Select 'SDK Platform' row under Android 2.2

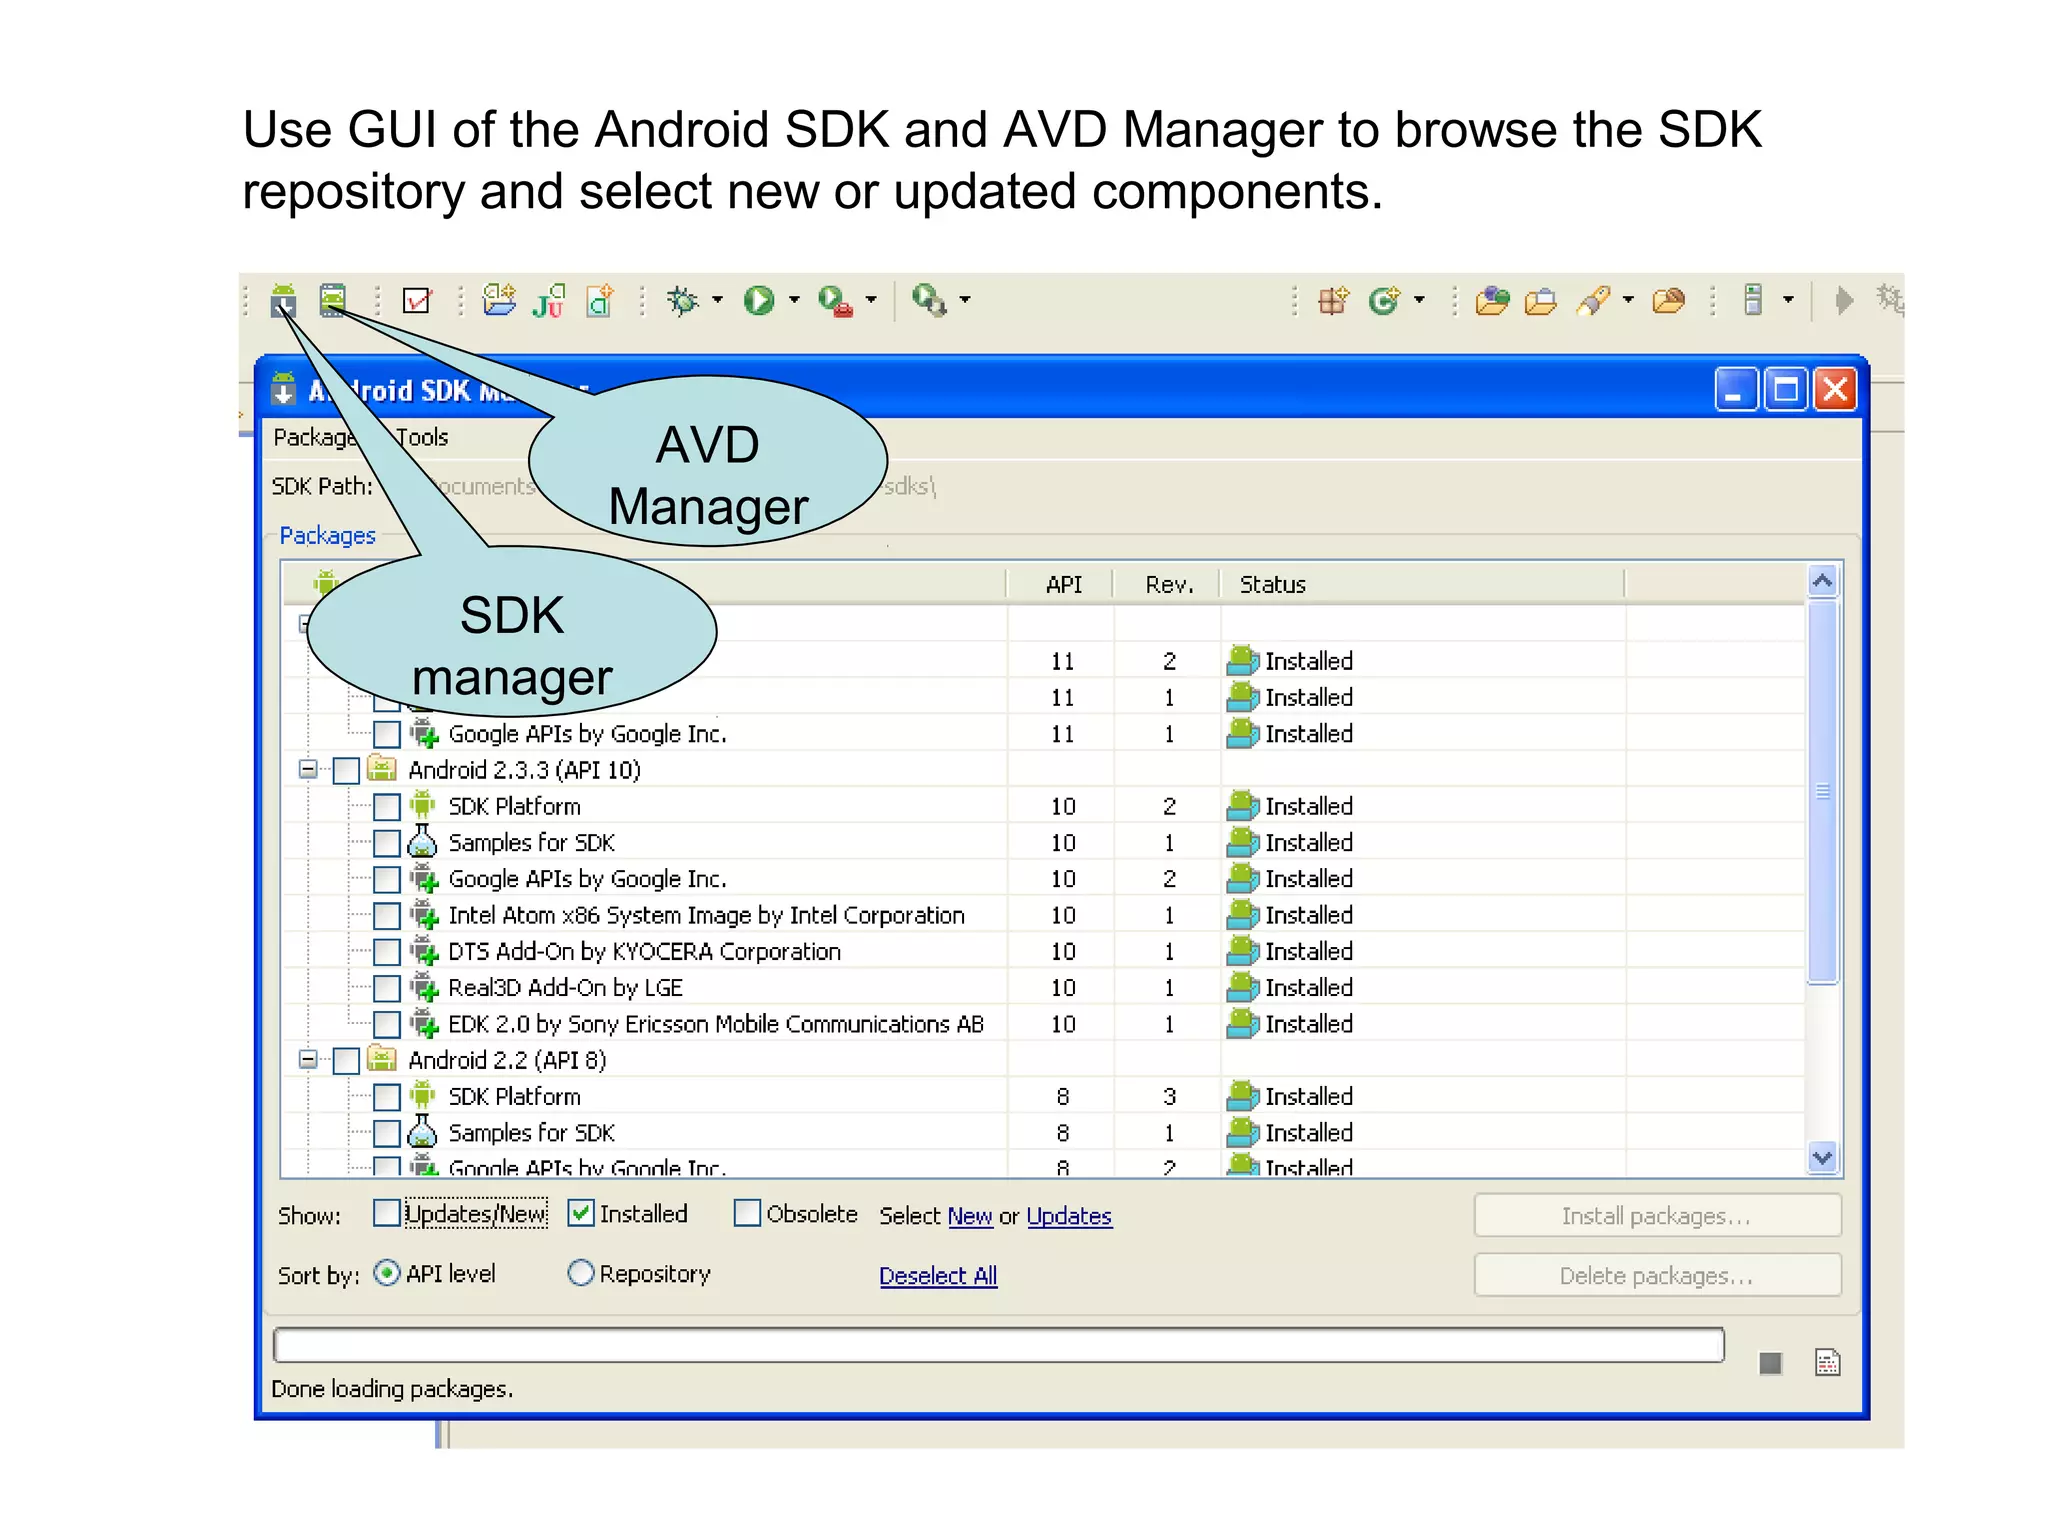[1043, 1097]
